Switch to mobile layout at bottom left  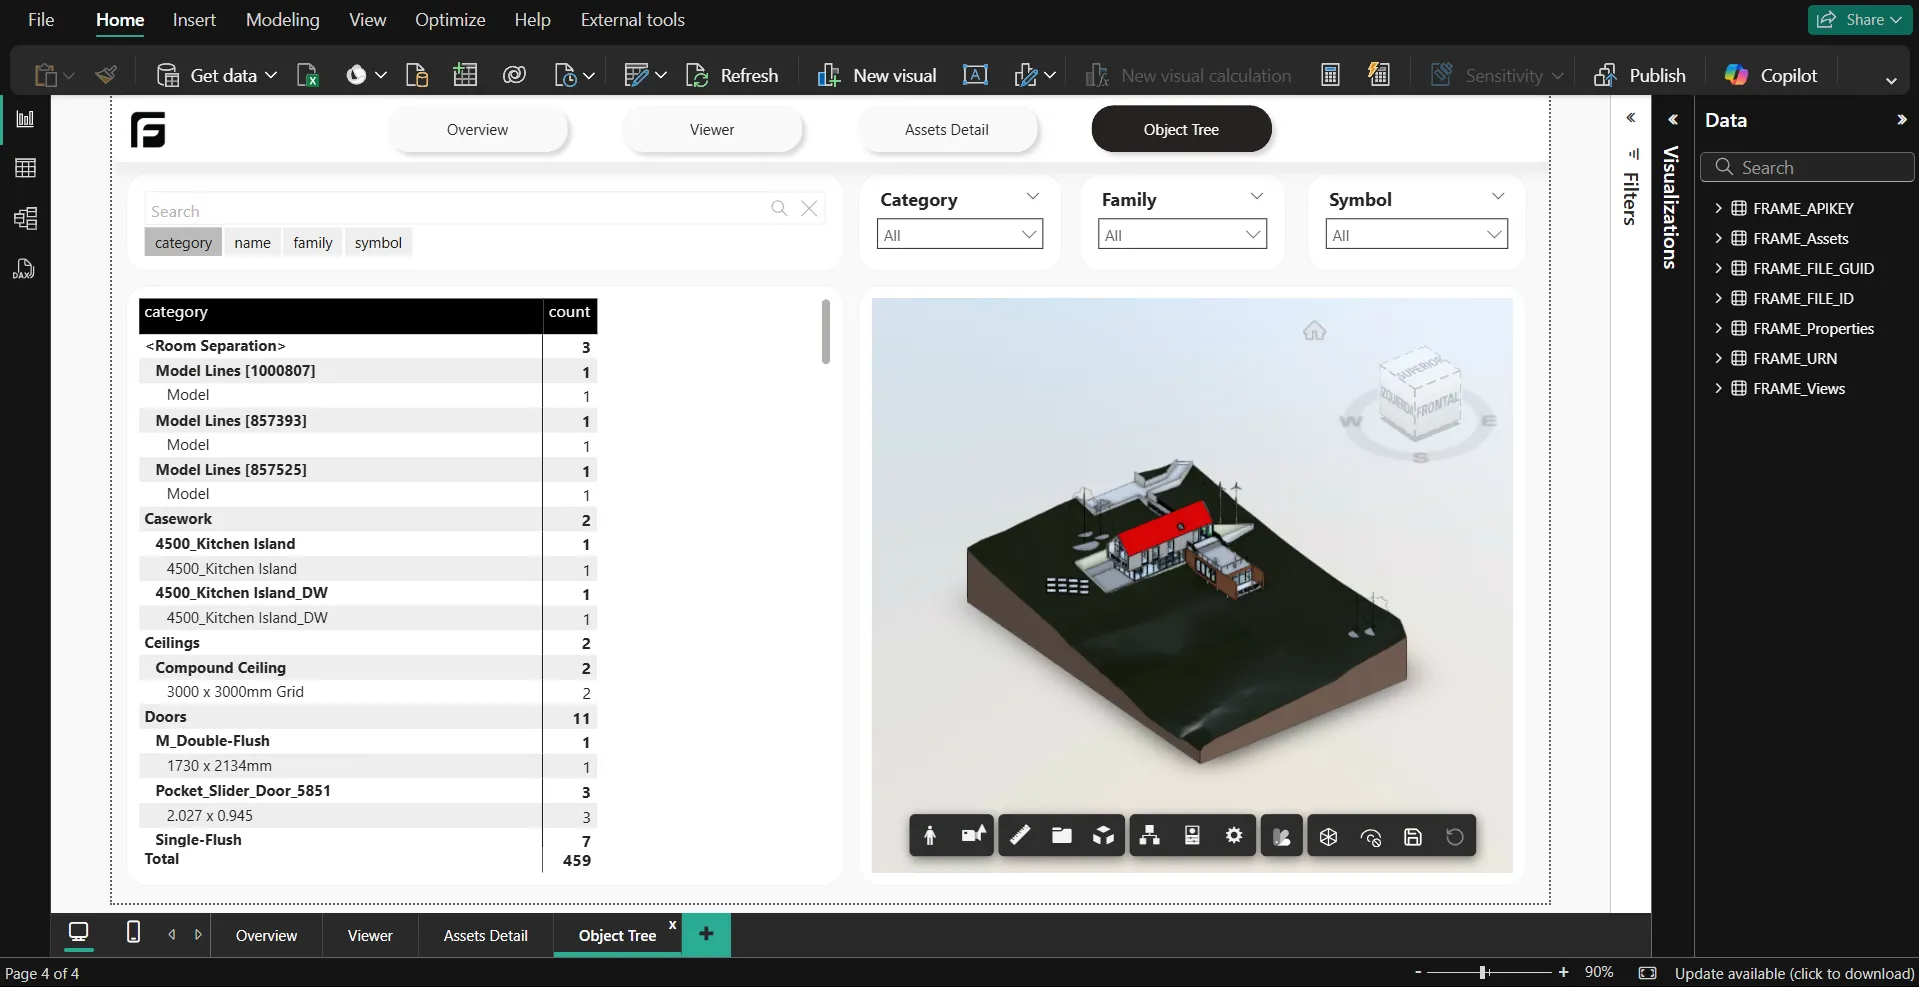133,932
